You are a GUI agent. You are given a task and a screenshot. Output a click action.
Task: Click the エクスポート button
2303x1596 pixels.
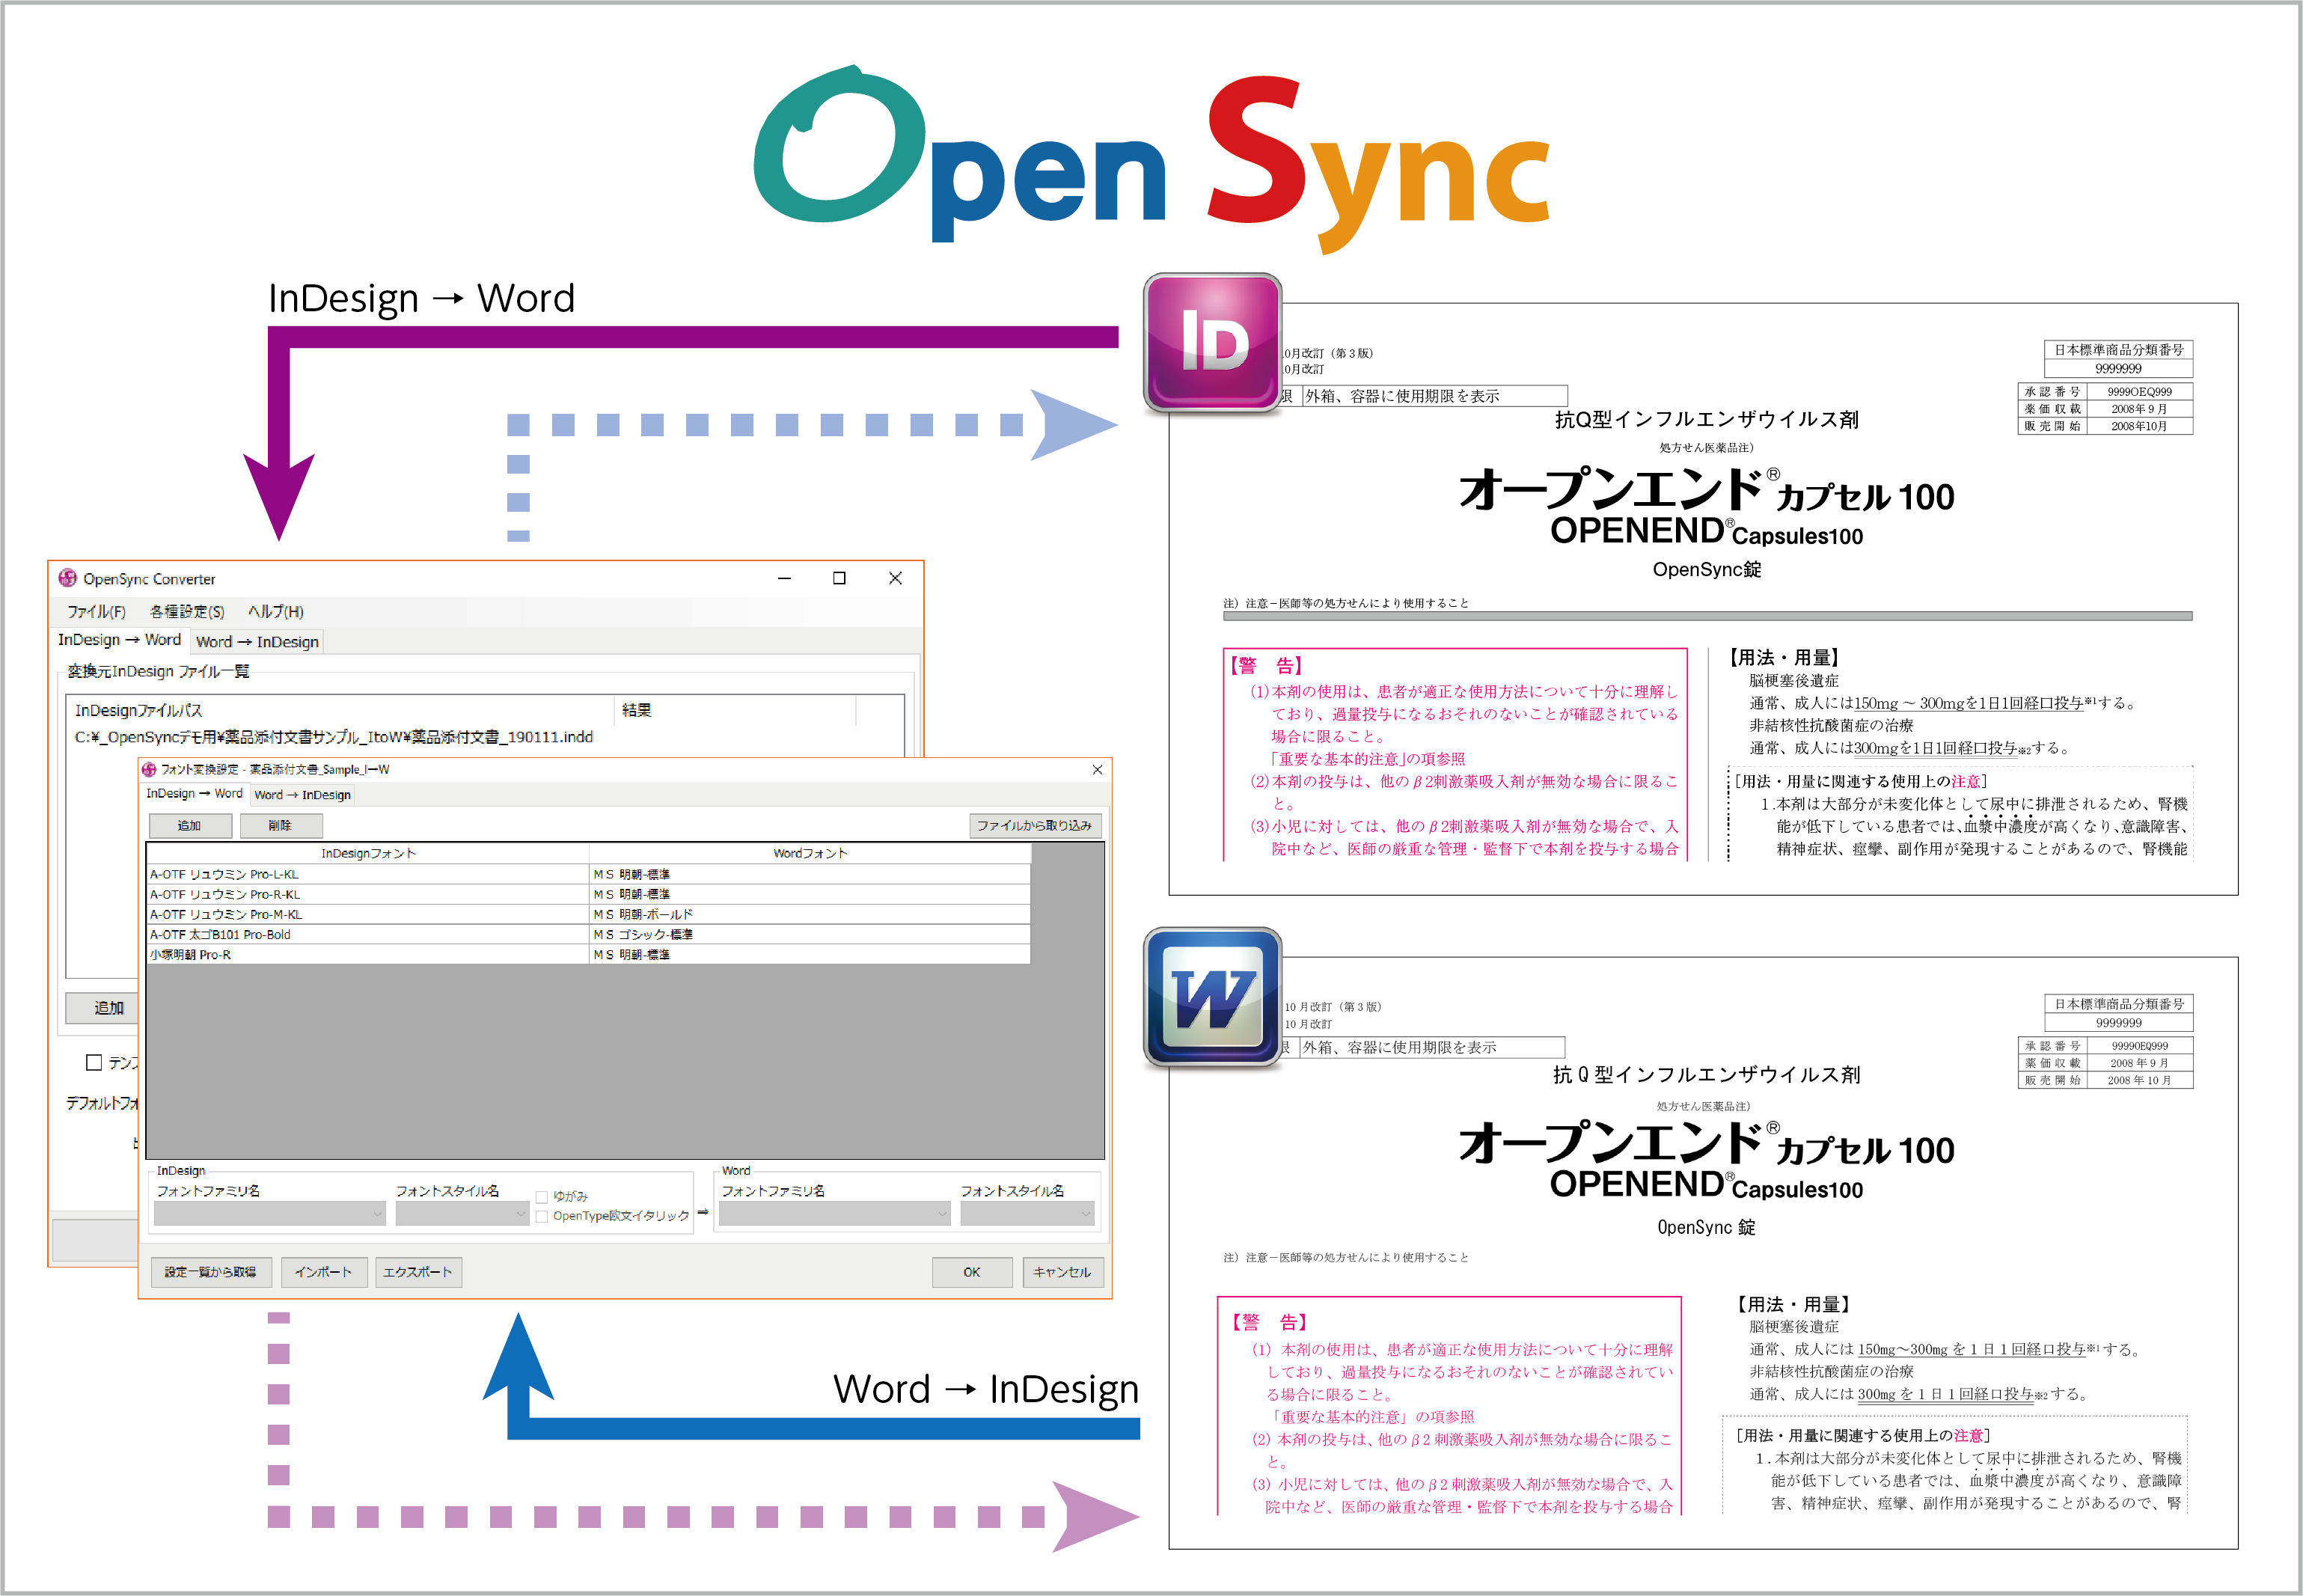(x=418, y=1272)
